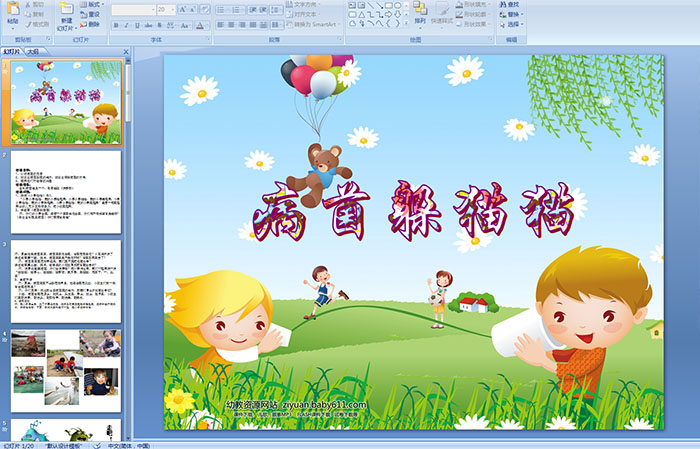Click the Clear Formatting eraser icon
This screenshot has width=700, height=449.
pyautogui.click(x=205, y=9)
